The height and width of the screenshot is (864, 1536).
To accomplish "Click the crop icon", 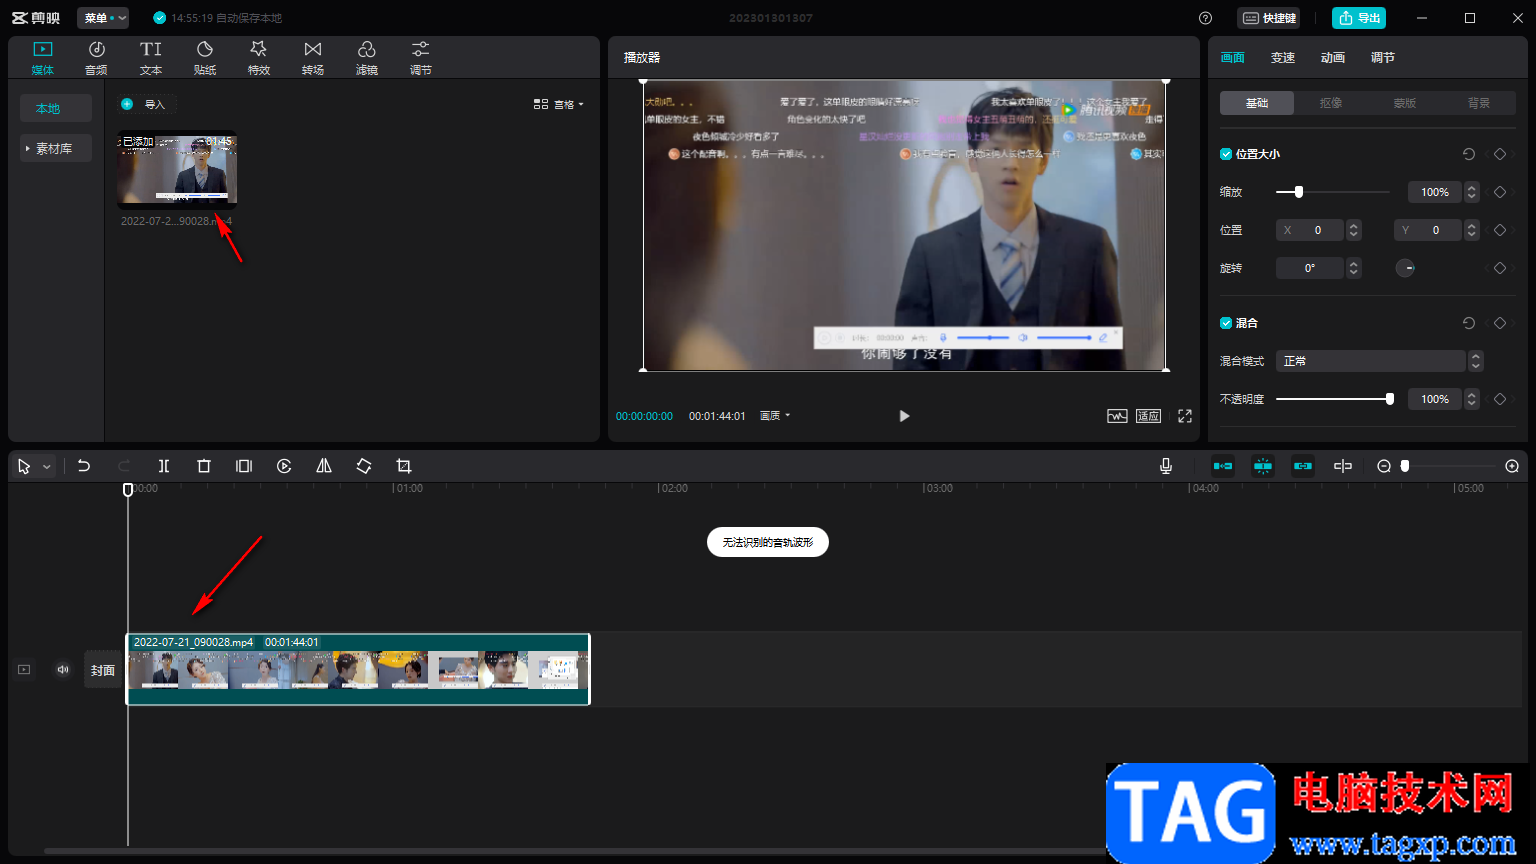I will click(404, 466).
